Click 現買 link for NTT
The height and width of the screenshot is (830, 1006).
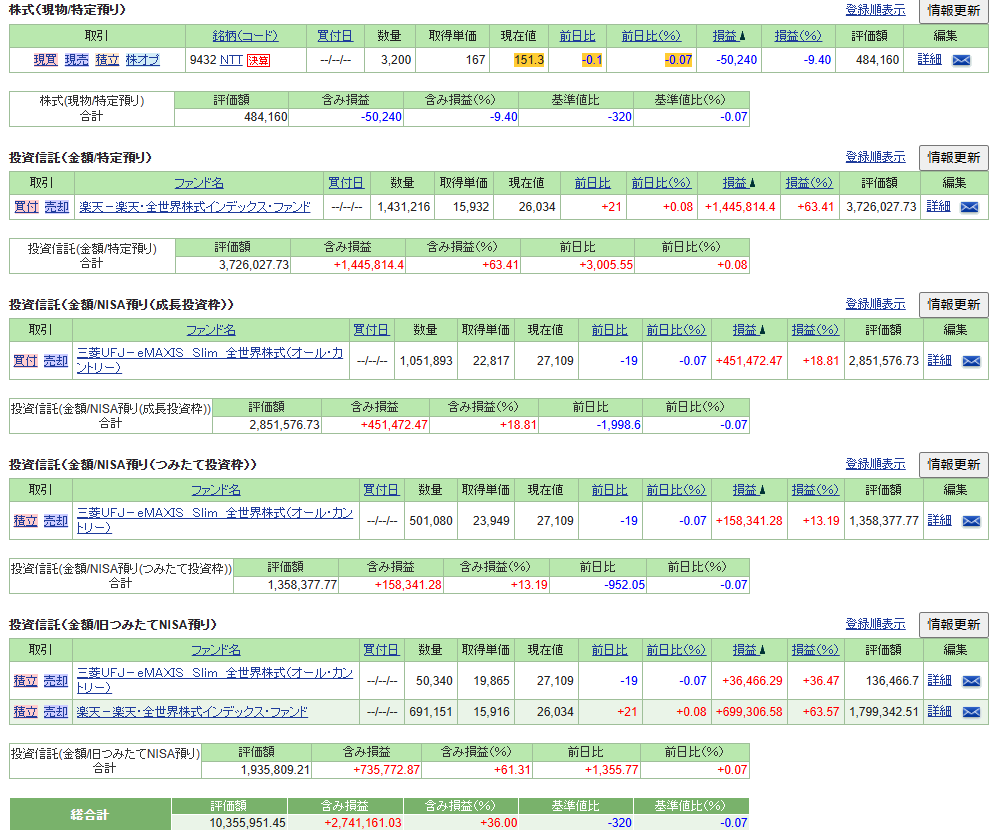[x=46, y=60]
